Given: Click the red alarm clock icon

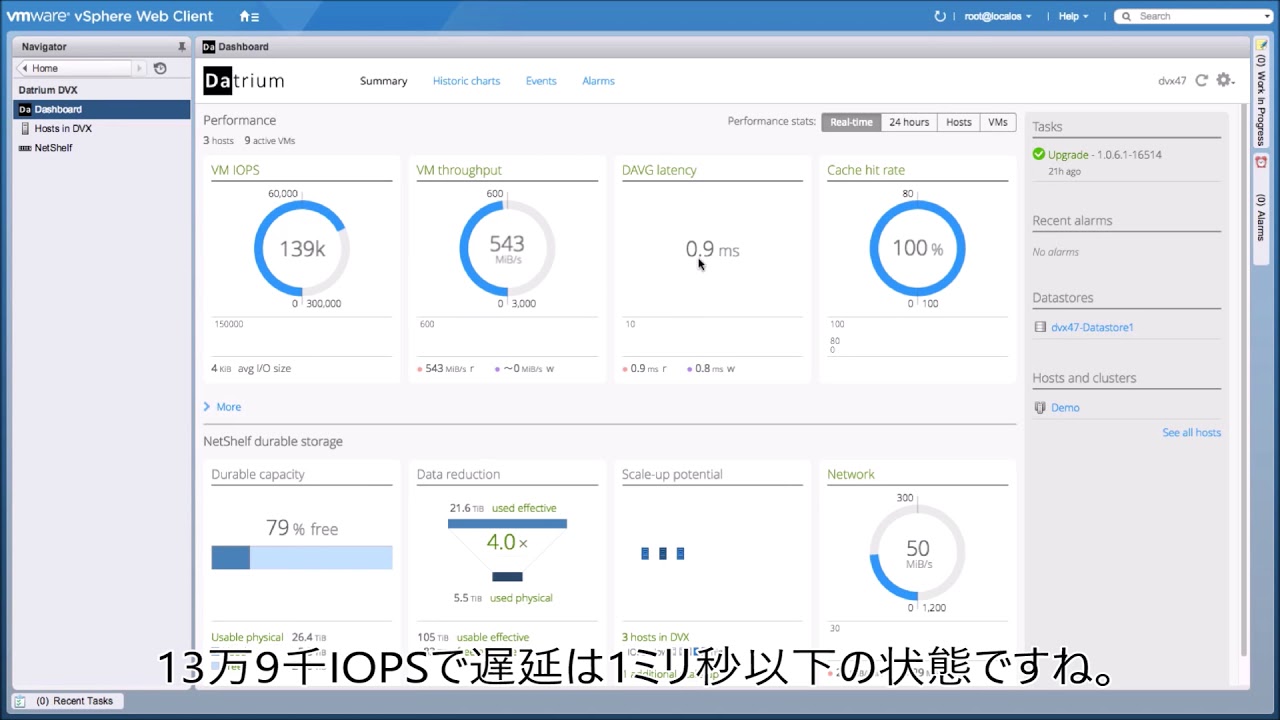Looking at the screenshot, I should [1261, 161].
